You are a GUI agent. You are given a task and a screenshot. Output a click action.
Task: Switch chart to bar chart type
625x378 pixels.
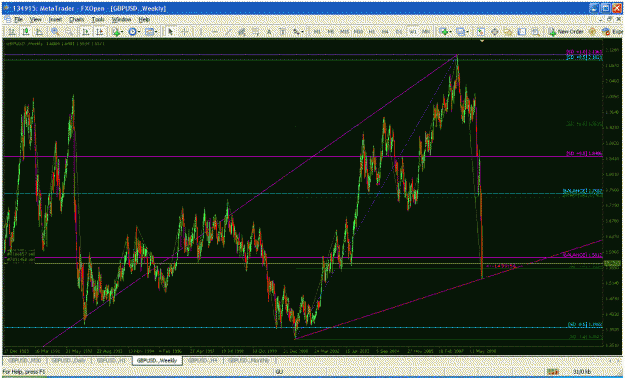12,32
